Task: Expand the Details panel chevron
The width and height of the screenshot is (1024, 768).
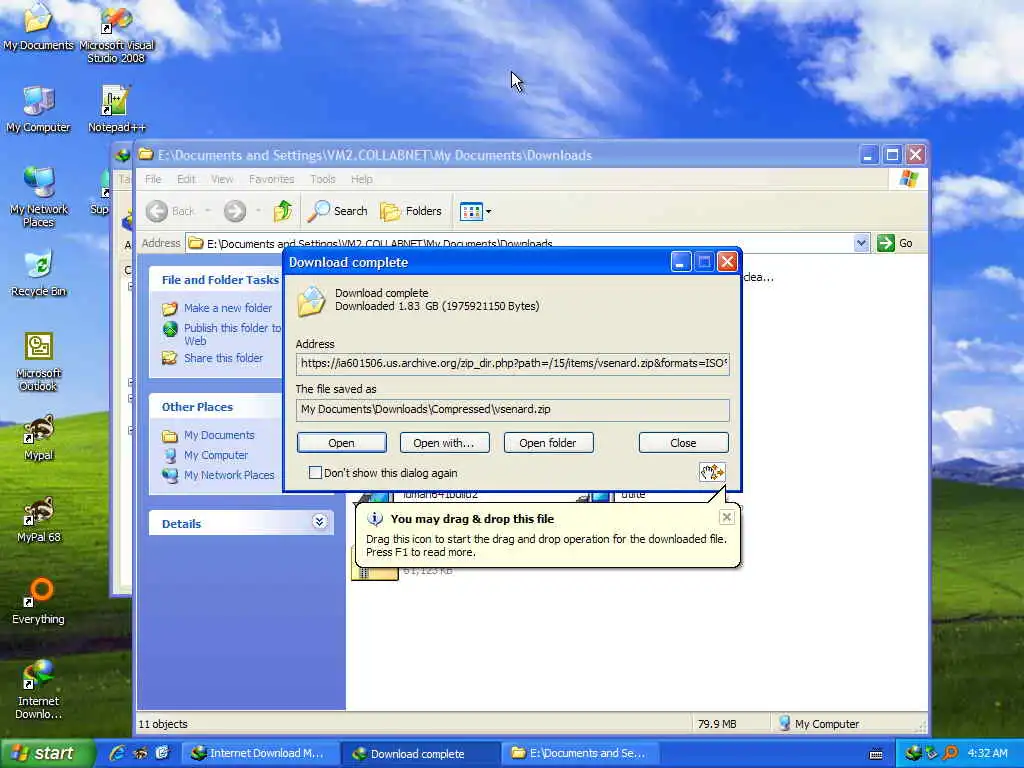Action: [319, 522]
